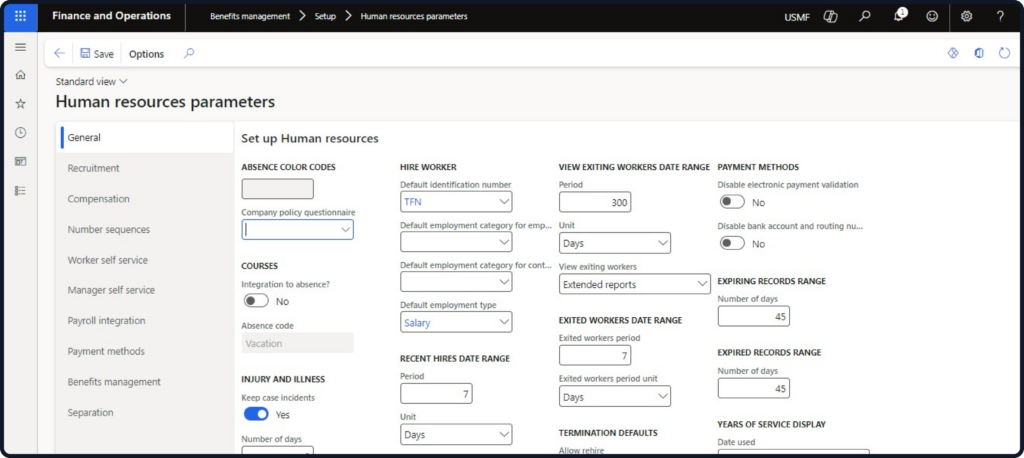Click the back arrow in action pane
The image size is (1024, 458).
pyautogui.click(x=59, y=54)
